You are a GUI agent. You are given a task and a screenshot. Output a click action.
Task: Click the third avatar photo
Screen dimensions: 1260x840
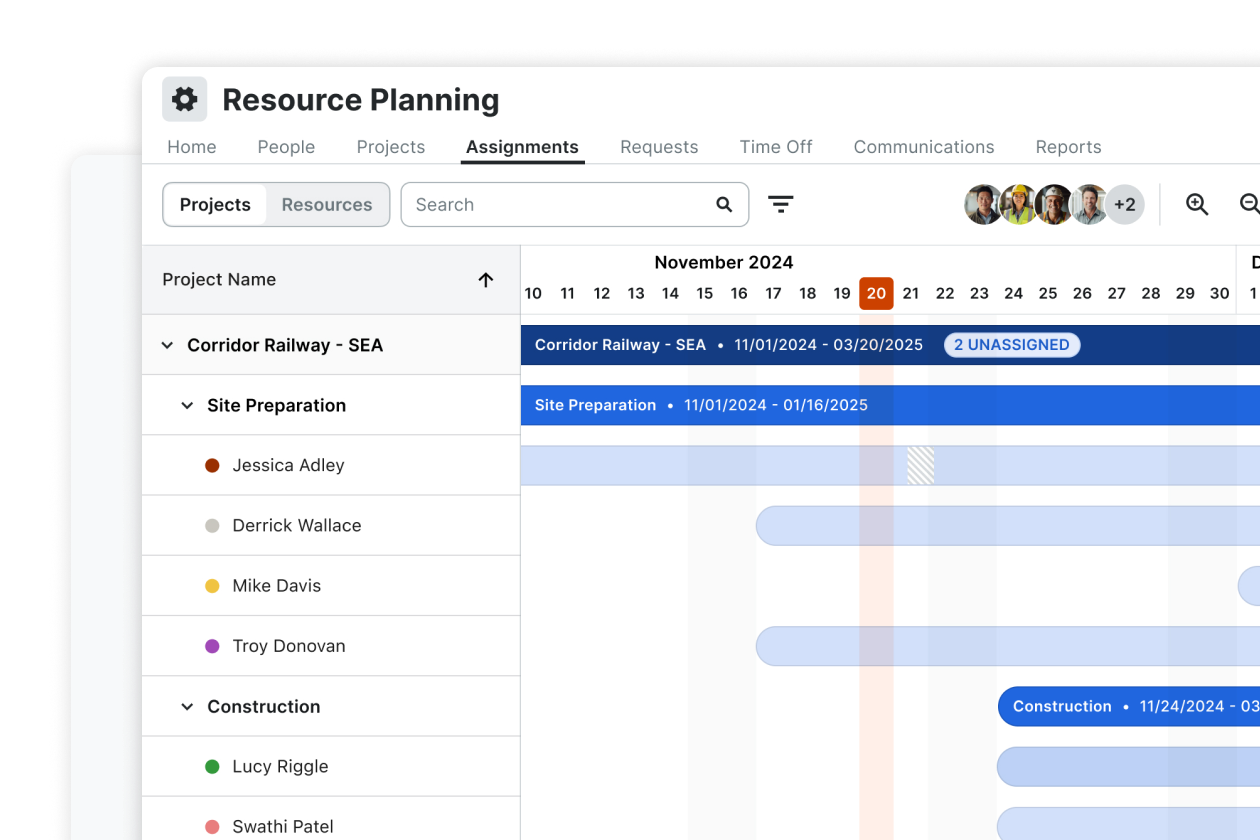[1053, 205]
